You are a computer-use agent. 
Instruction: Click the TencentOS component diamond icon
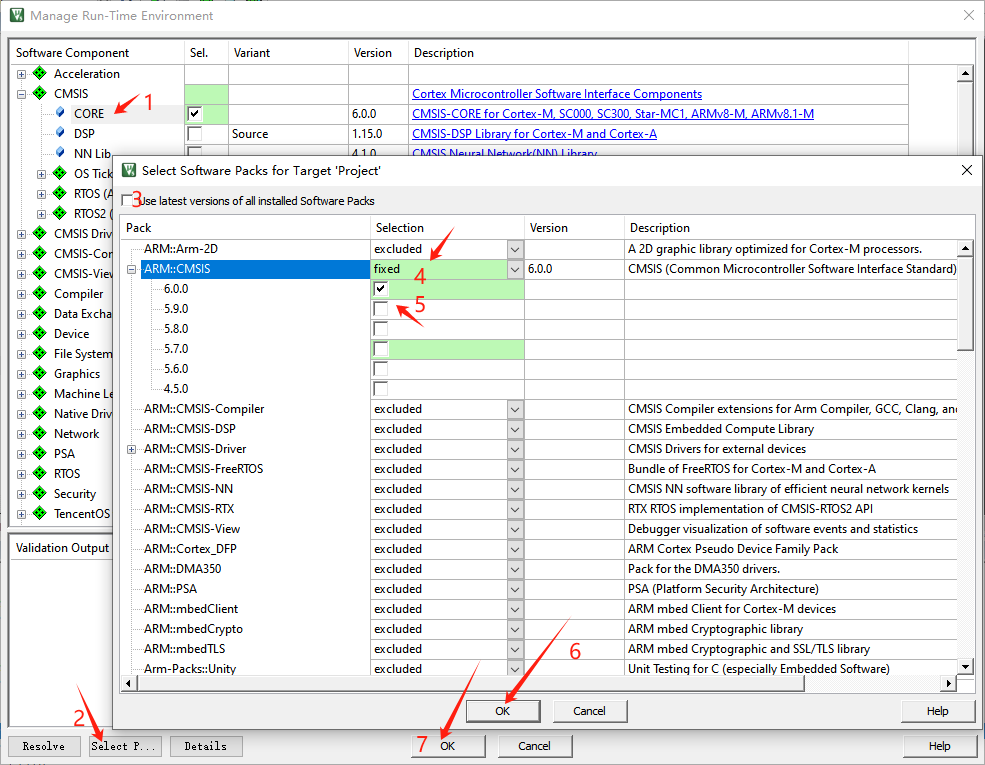(x=40, y=514)
